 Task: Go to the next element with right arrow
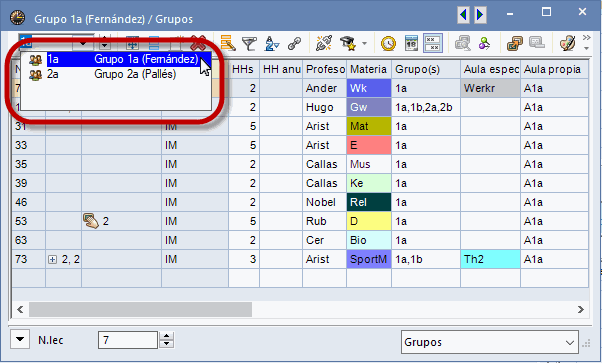click(480, 15)
